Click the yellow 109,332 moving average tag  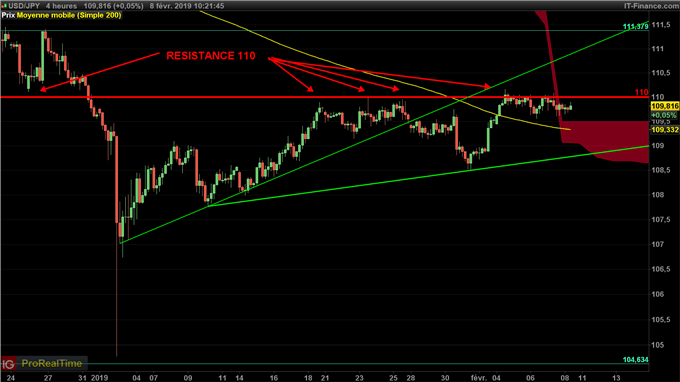coord(665,130)
